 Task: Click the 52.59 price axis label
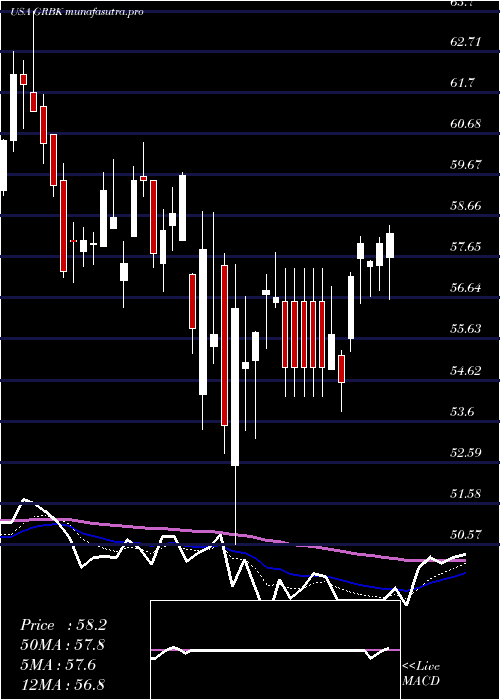(x=467, y=452)
